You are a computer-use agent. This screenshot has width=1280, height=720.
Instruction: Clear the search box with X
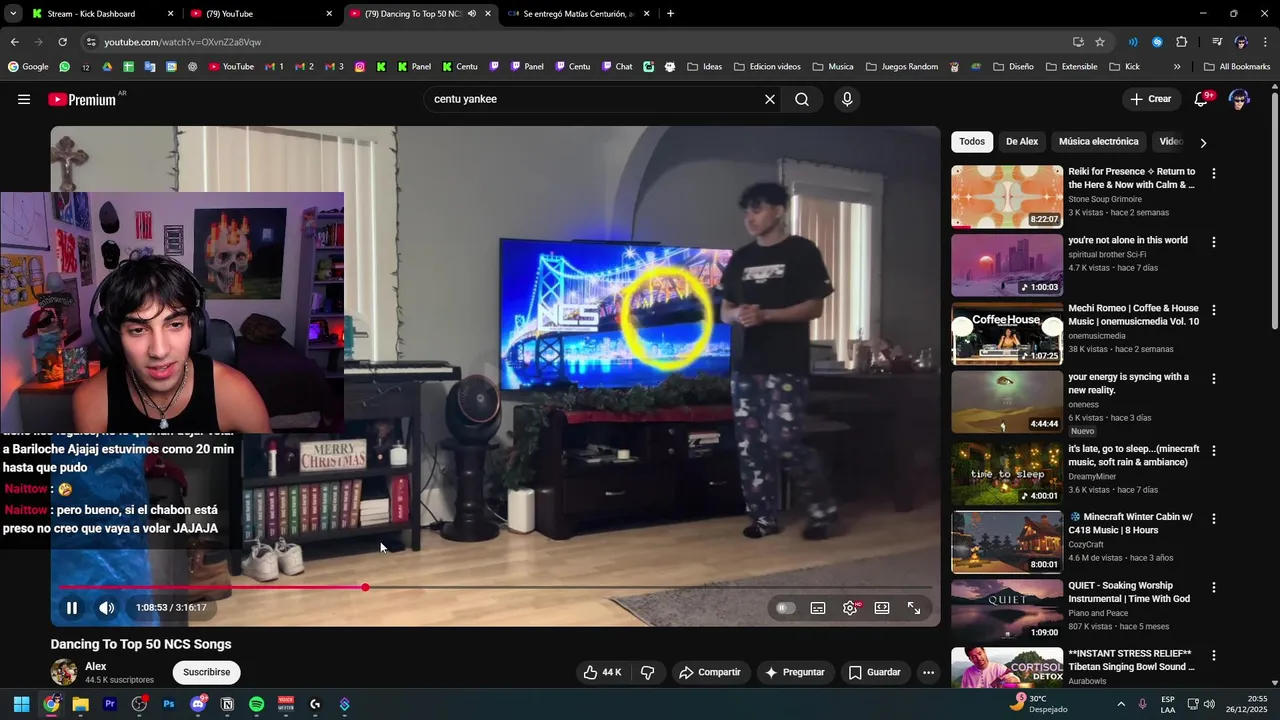(770, 99)
